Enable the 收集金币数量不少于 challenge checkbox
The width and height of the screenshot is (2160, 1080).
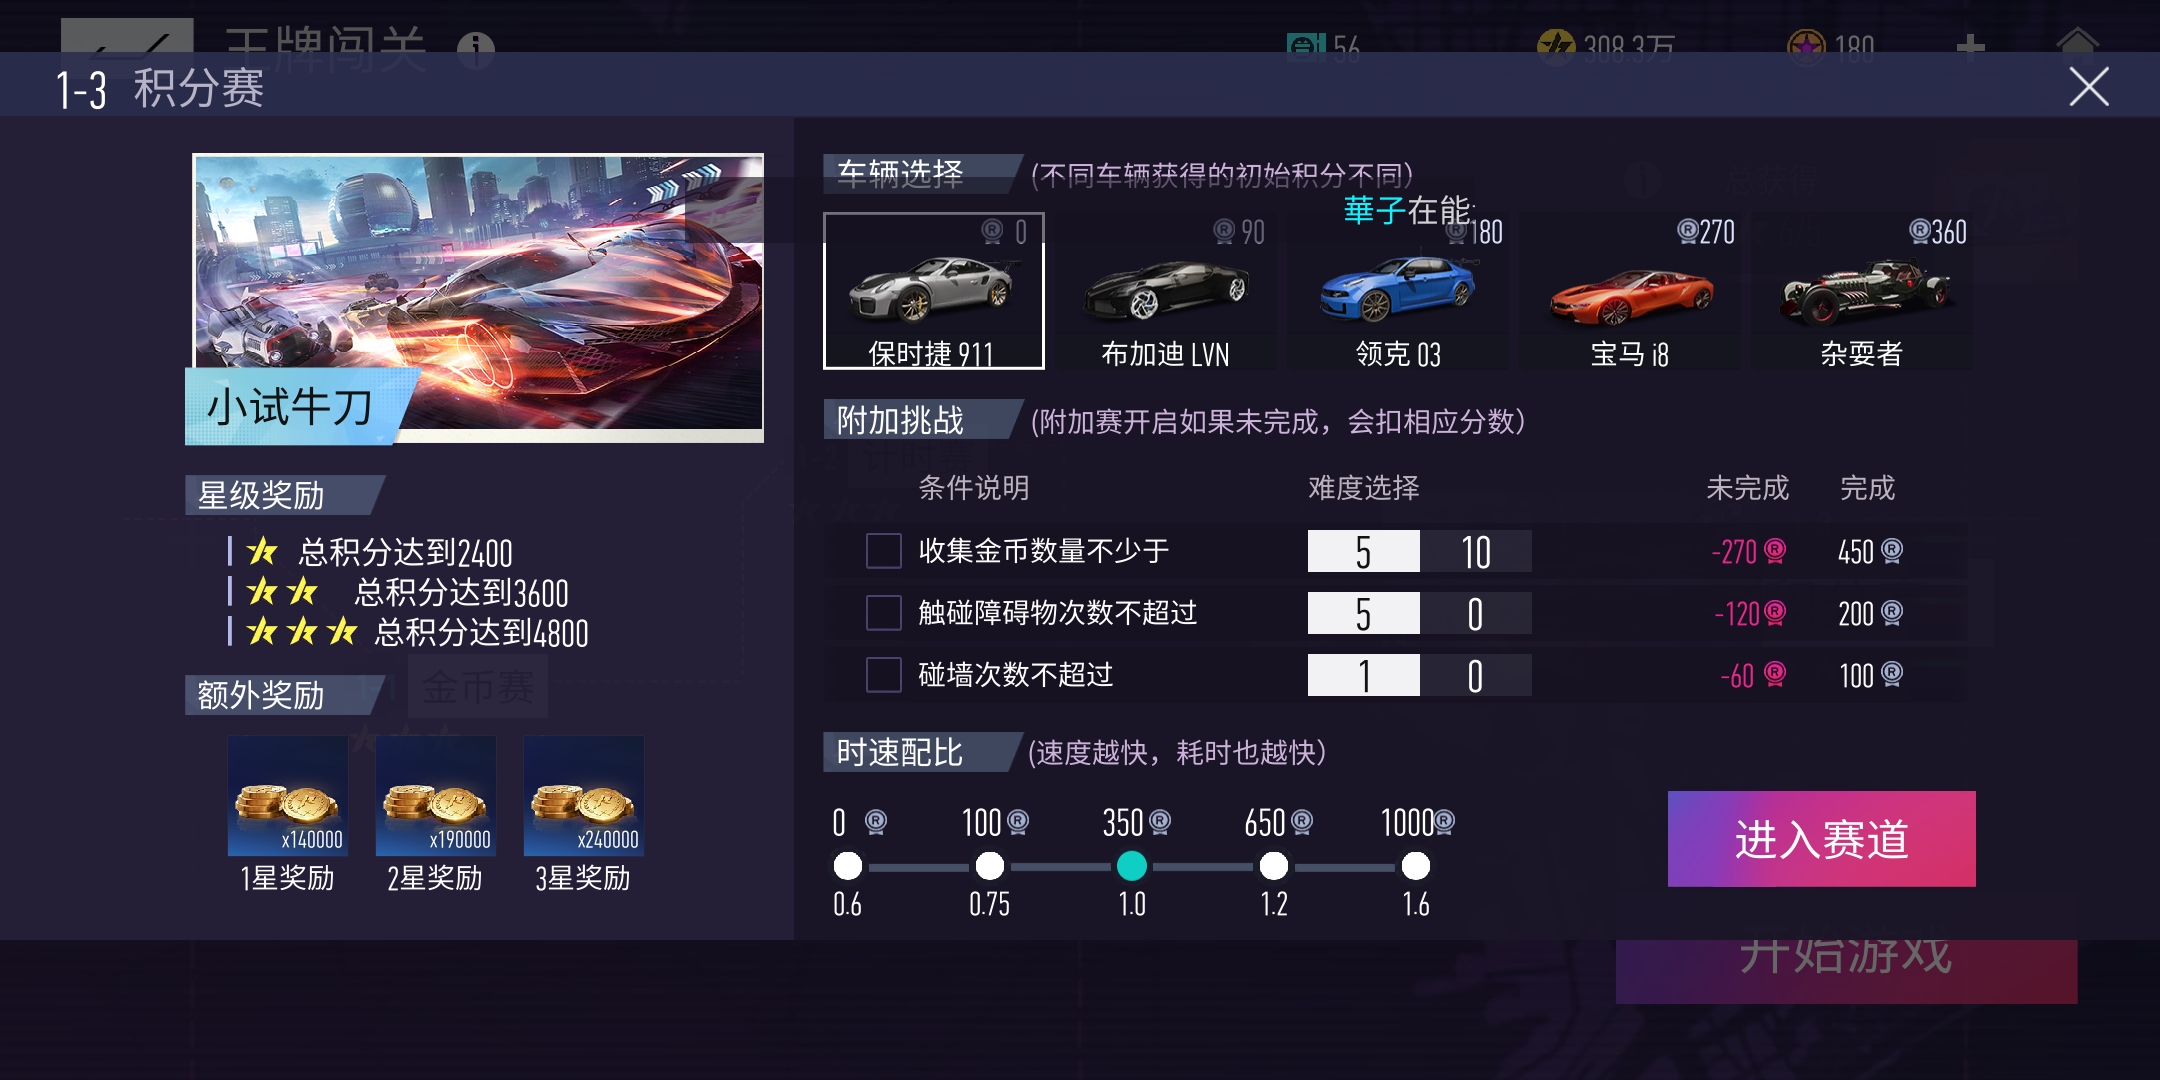point(884,551)
